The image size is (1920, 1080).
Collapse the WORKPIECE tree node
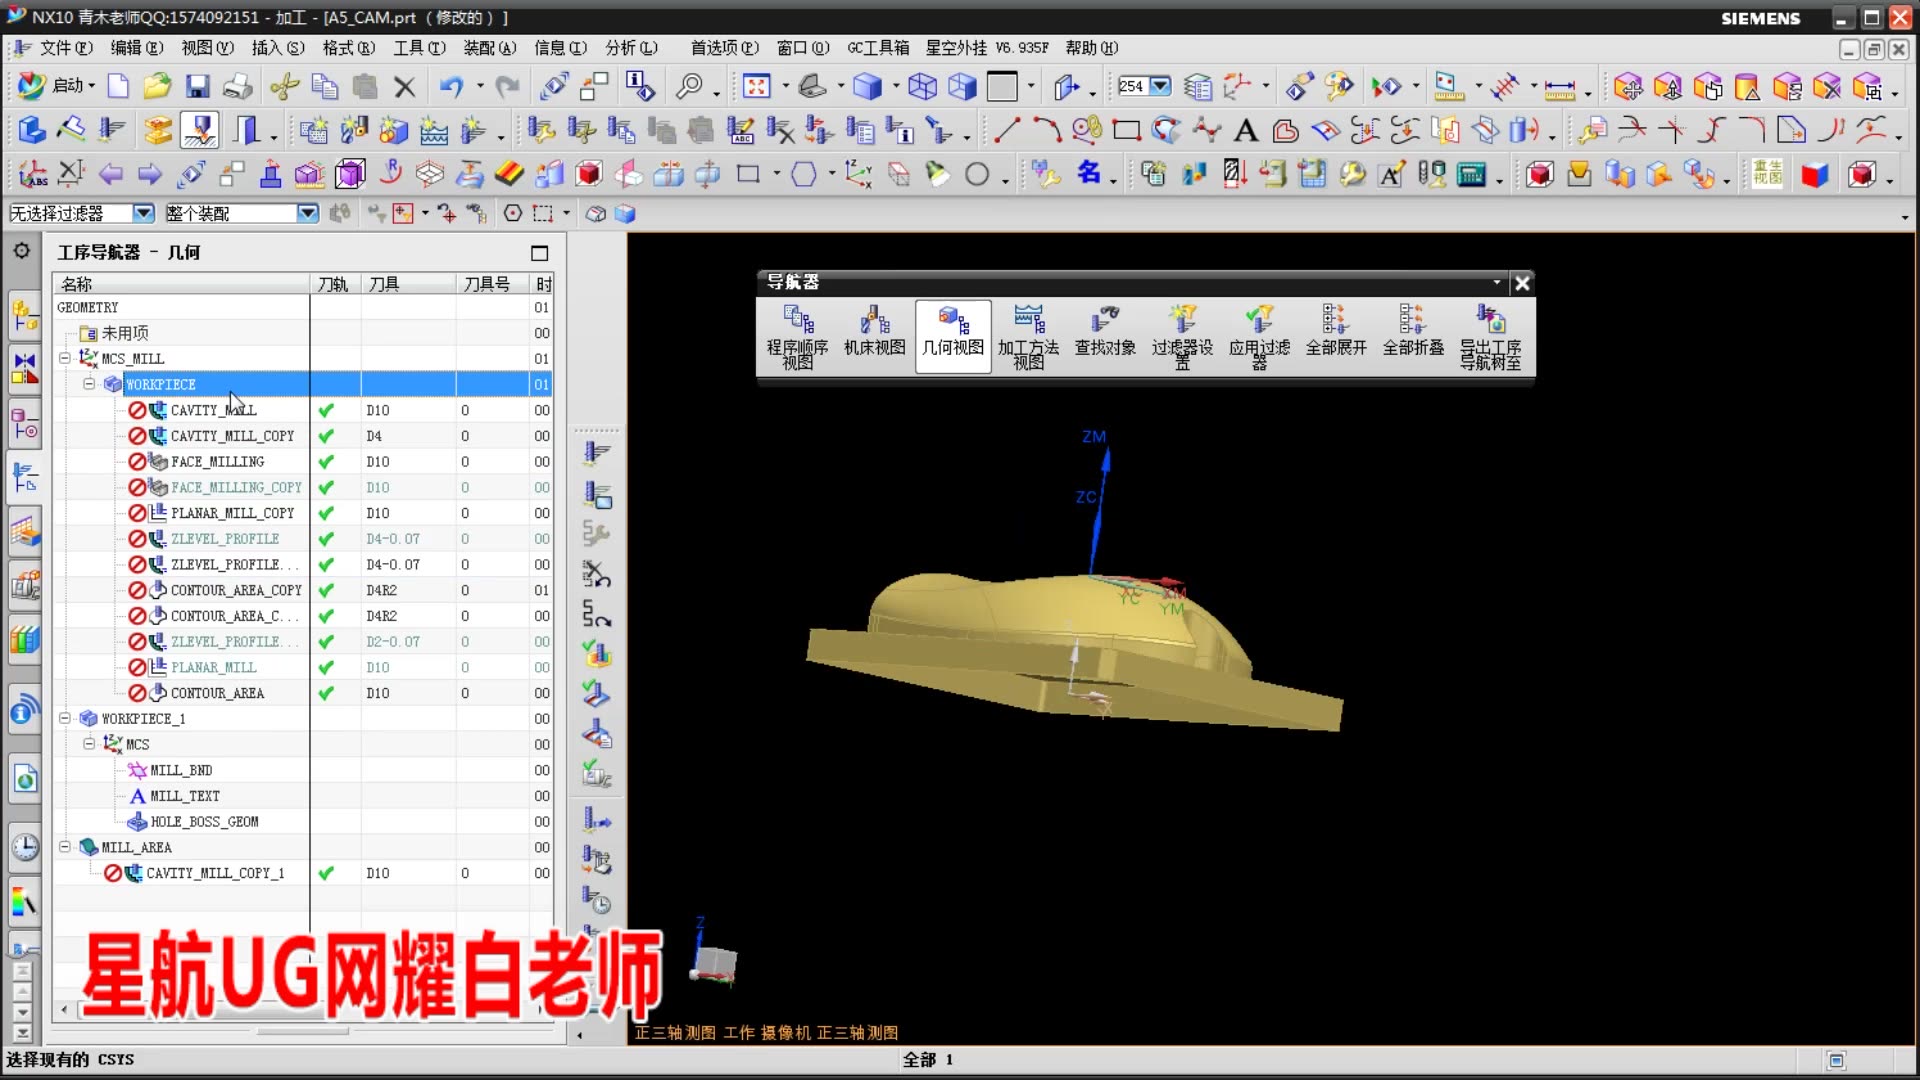(88, 384)
